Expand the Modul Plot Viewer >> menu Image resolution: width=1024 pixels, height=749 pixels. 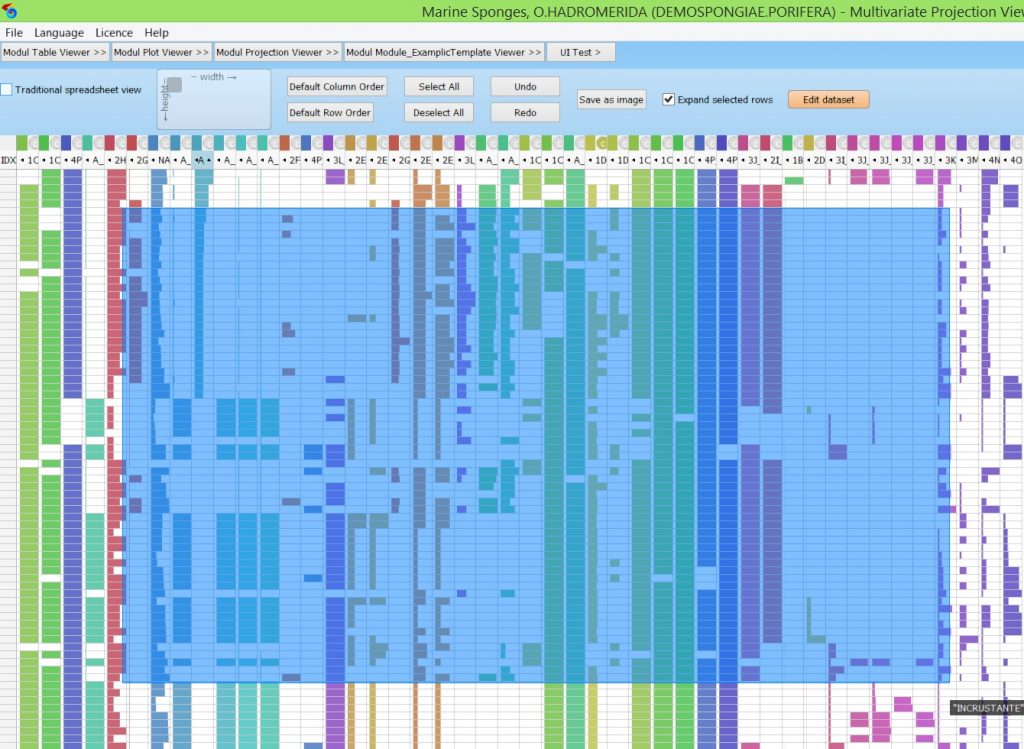click(x=161, y=52)
